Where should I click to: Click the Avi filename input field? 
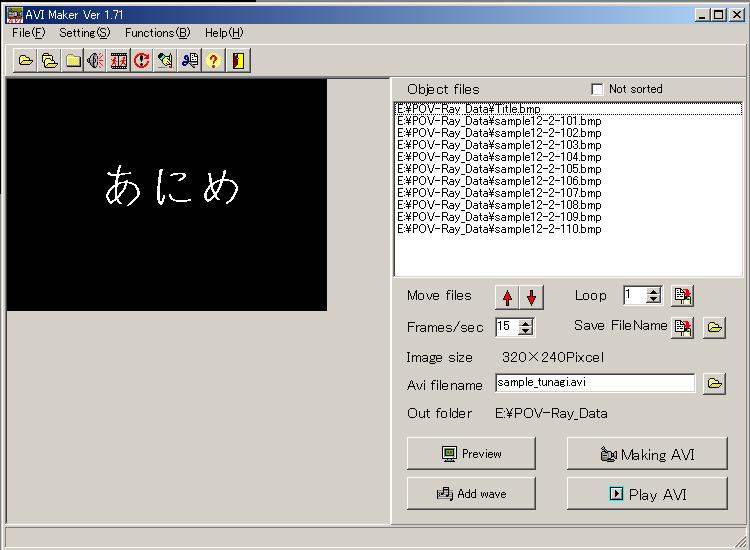pos(595,383)
